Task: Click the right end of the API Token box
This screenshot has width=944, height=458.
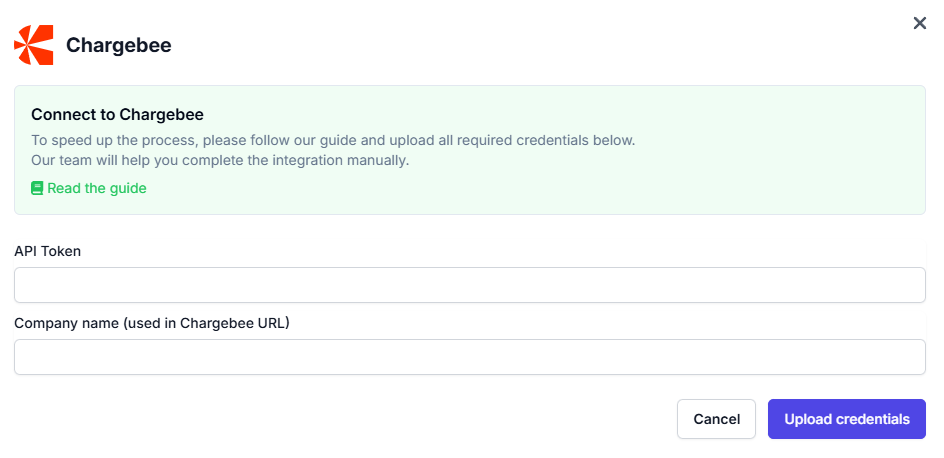Action: (x=900, y=285)
